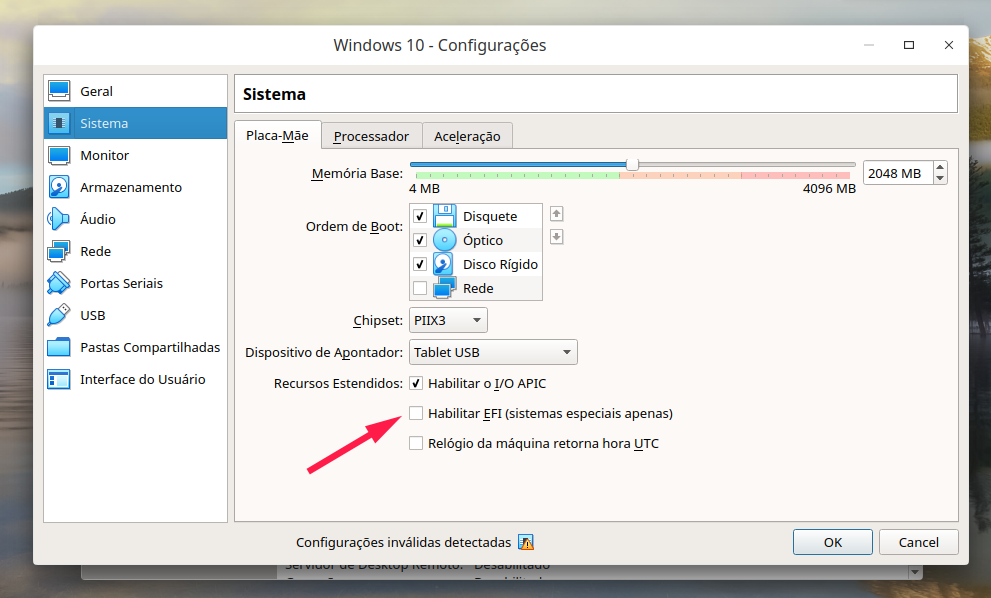Image resolution: width=991 pixels, height=598 pixels.
Task: Enable Rede in boot order
Action: 420,288
